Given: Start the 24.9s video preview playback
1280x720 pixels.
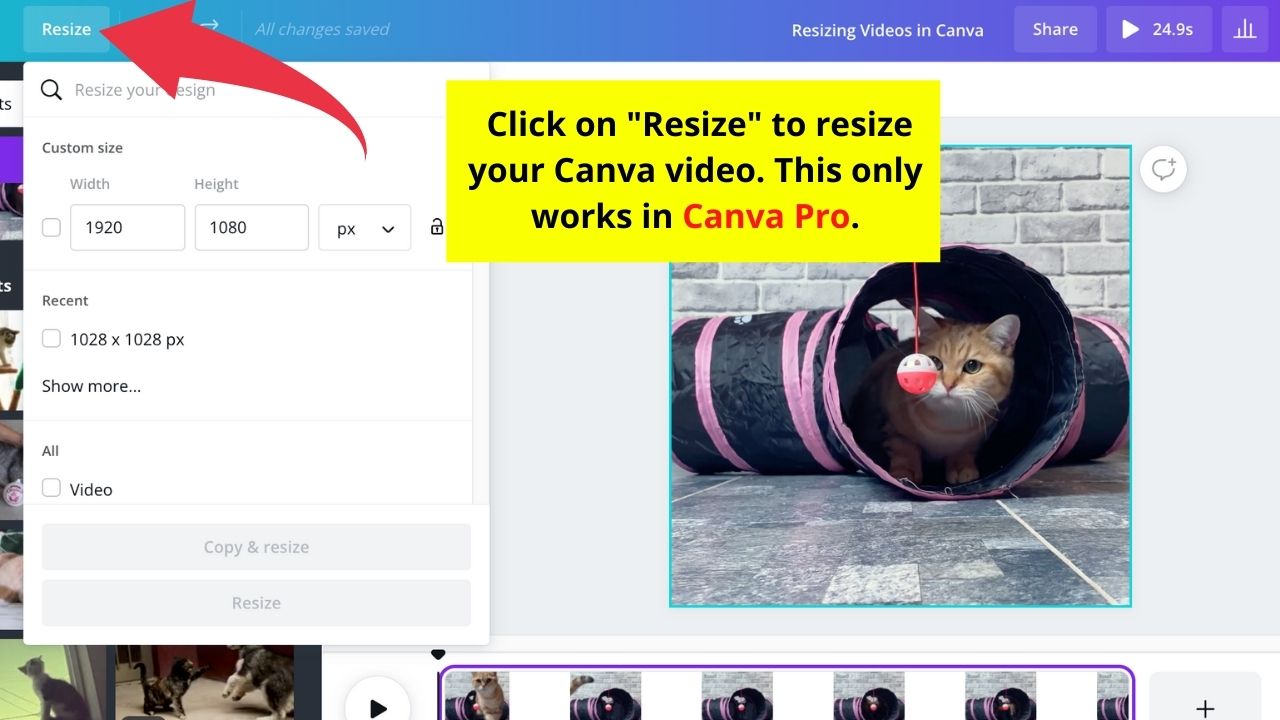Looking at the screenshot, I should pyautogui.click(x=1159, y=29).
